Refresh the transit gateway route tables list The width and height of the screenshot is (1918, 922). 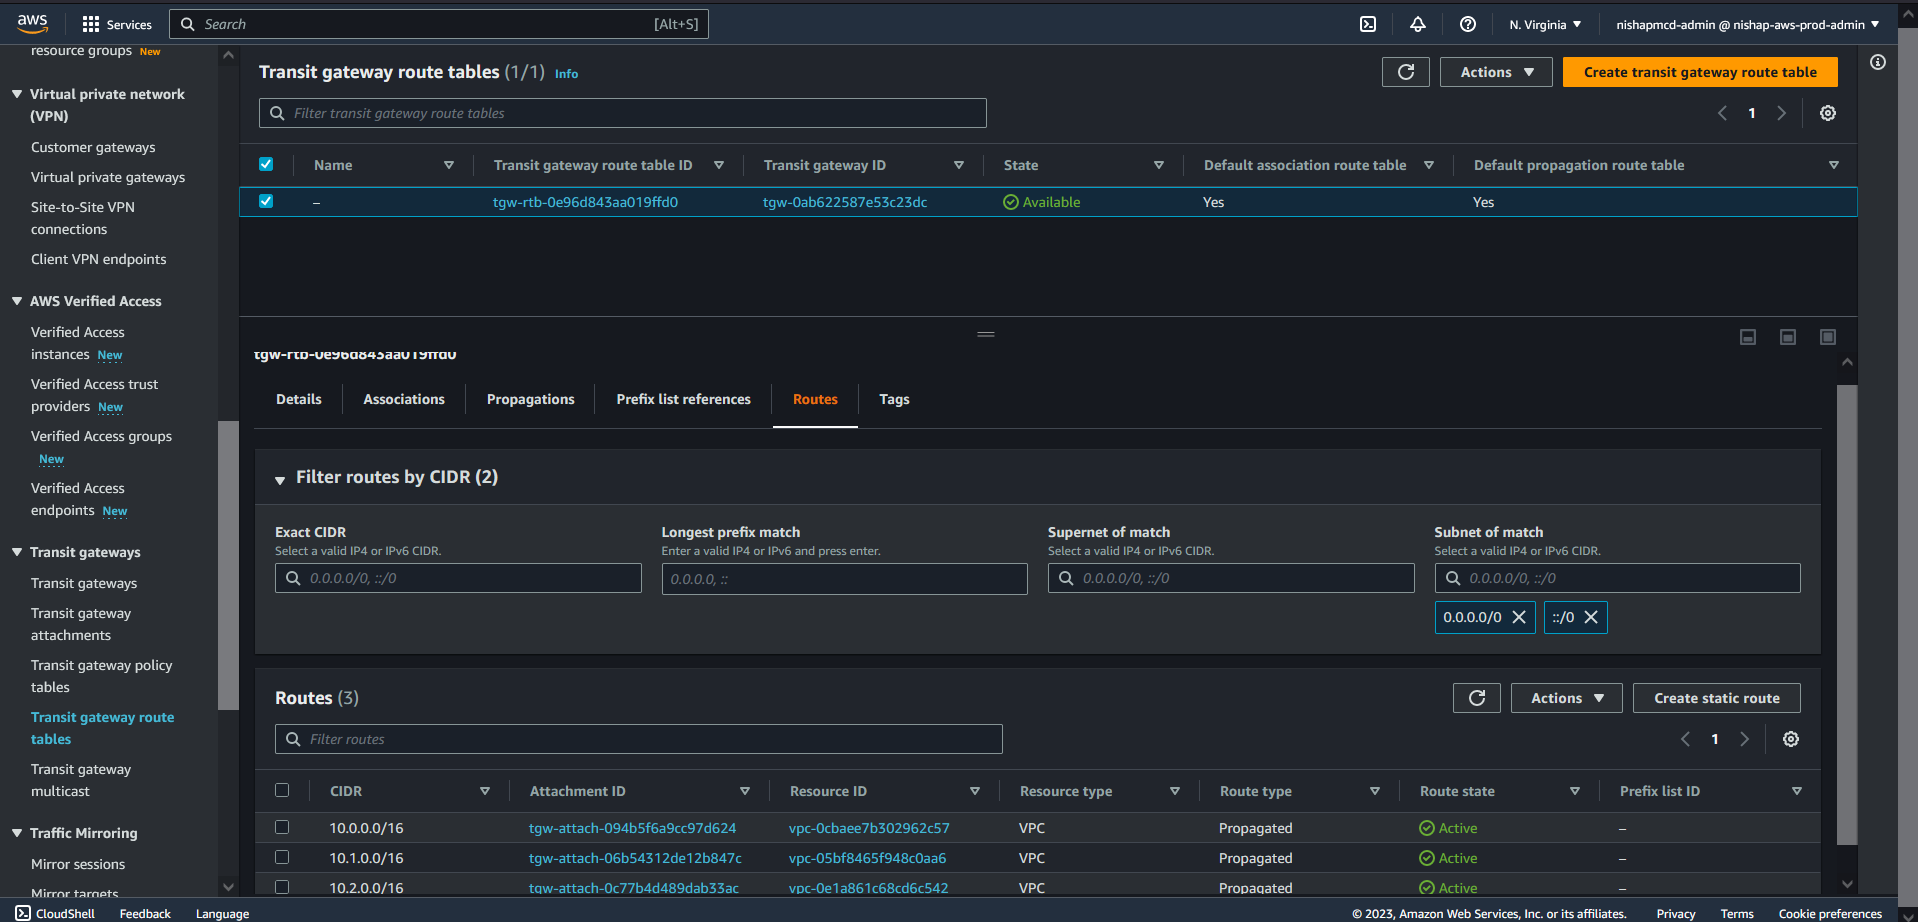pos(1405,72)
